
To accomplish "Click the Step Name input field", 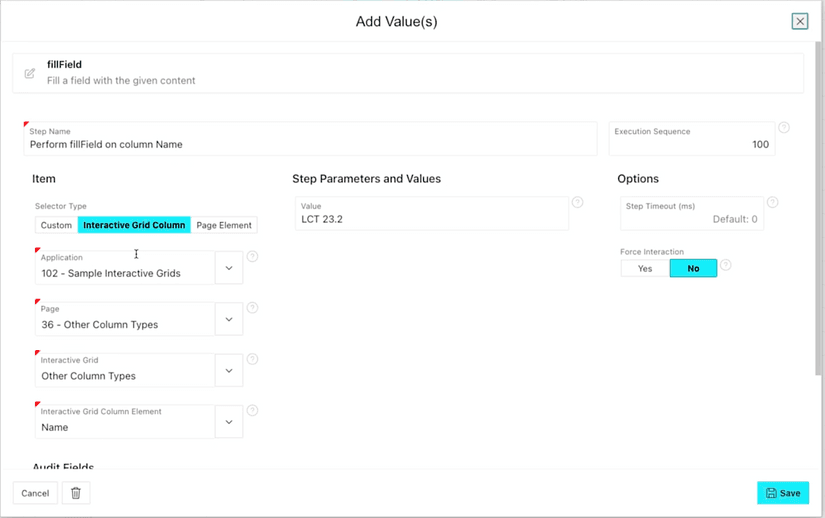I will (310, 139).
